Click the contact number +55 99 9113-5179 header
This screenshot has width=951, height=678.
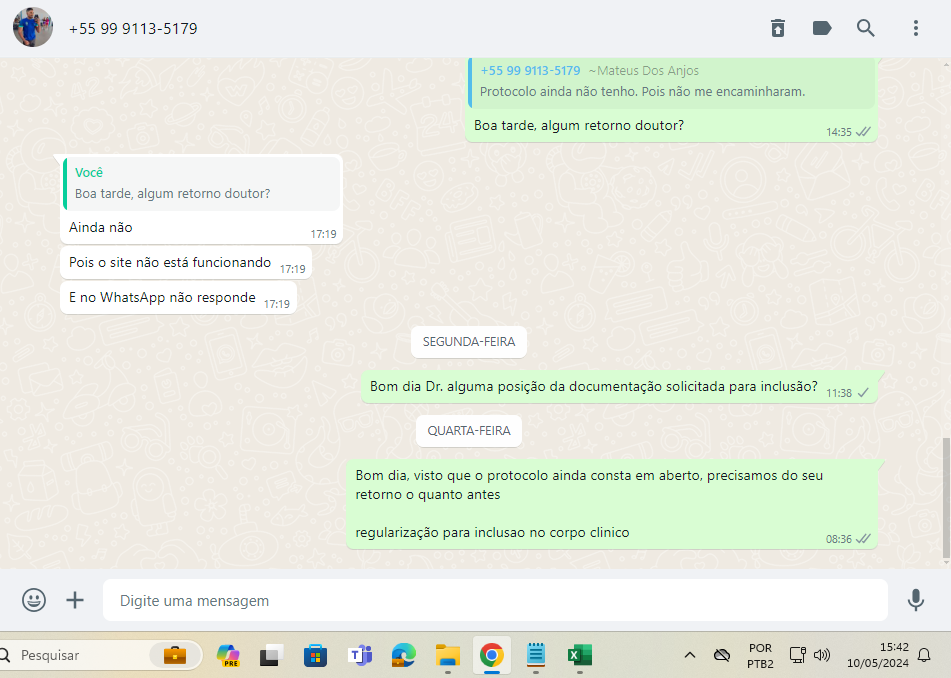[133, 29]
